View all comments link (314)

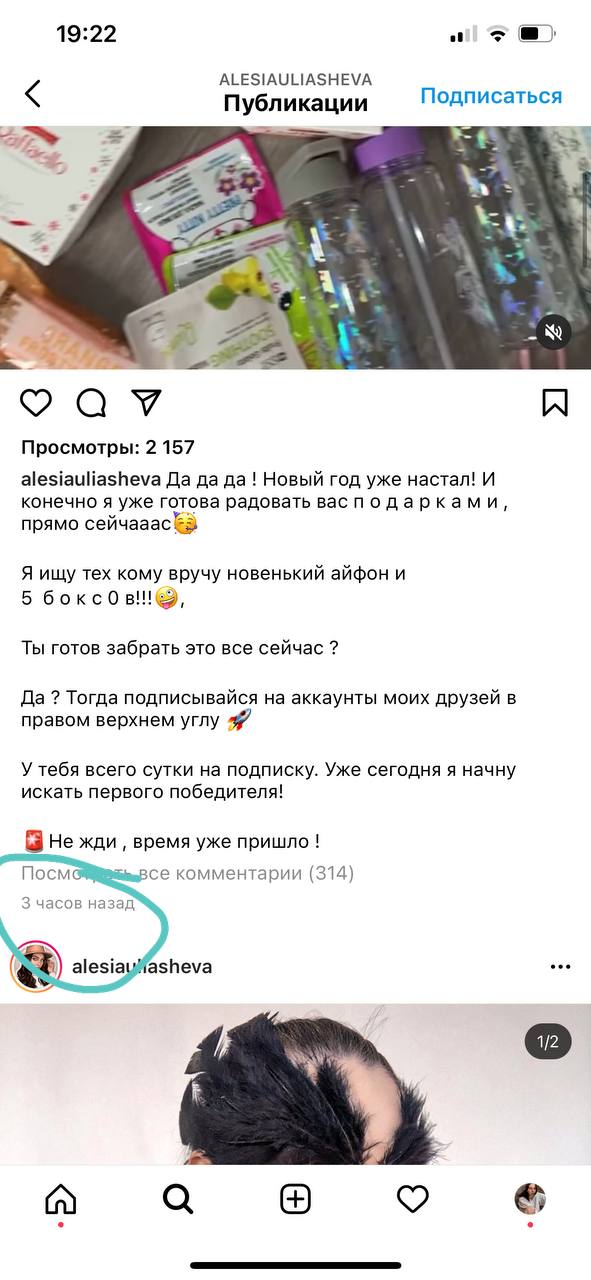188,873
